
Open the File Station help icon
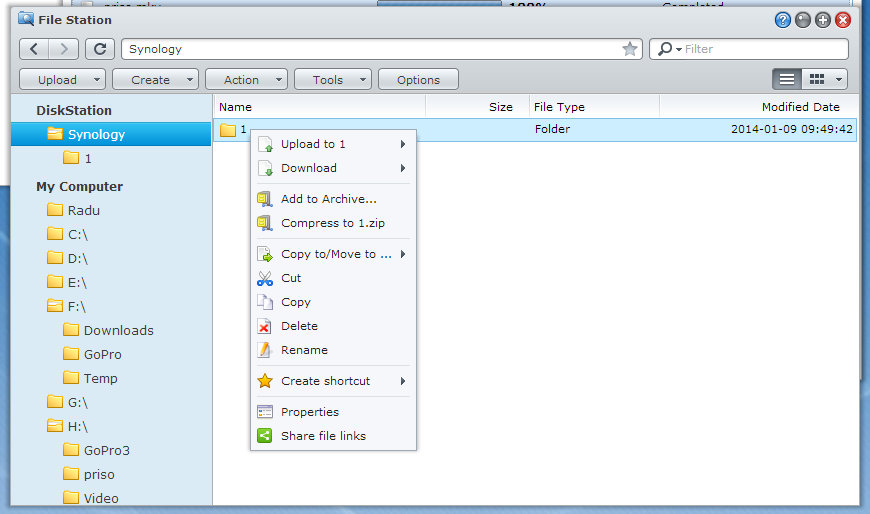tap(782, 20)
